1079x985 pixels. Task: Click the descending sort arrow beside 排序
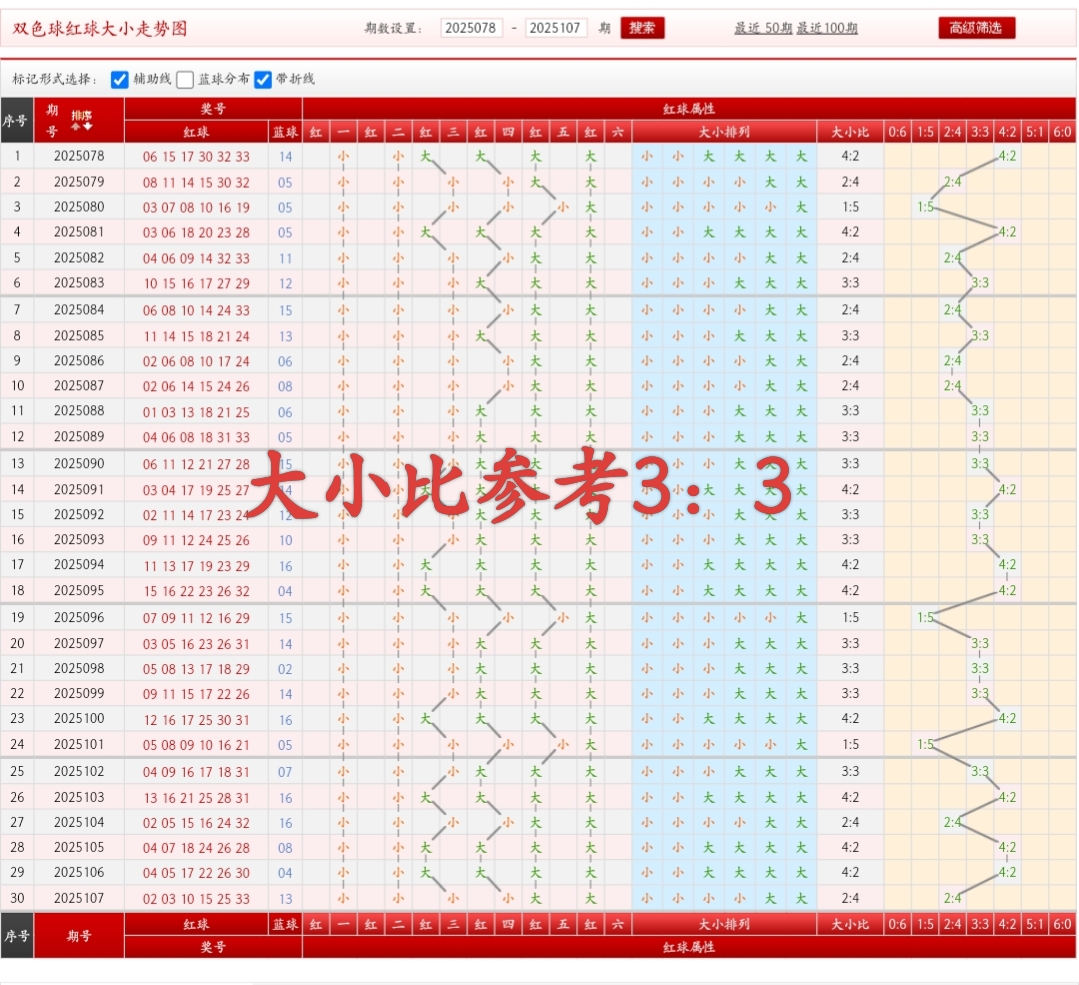point(87,126)
